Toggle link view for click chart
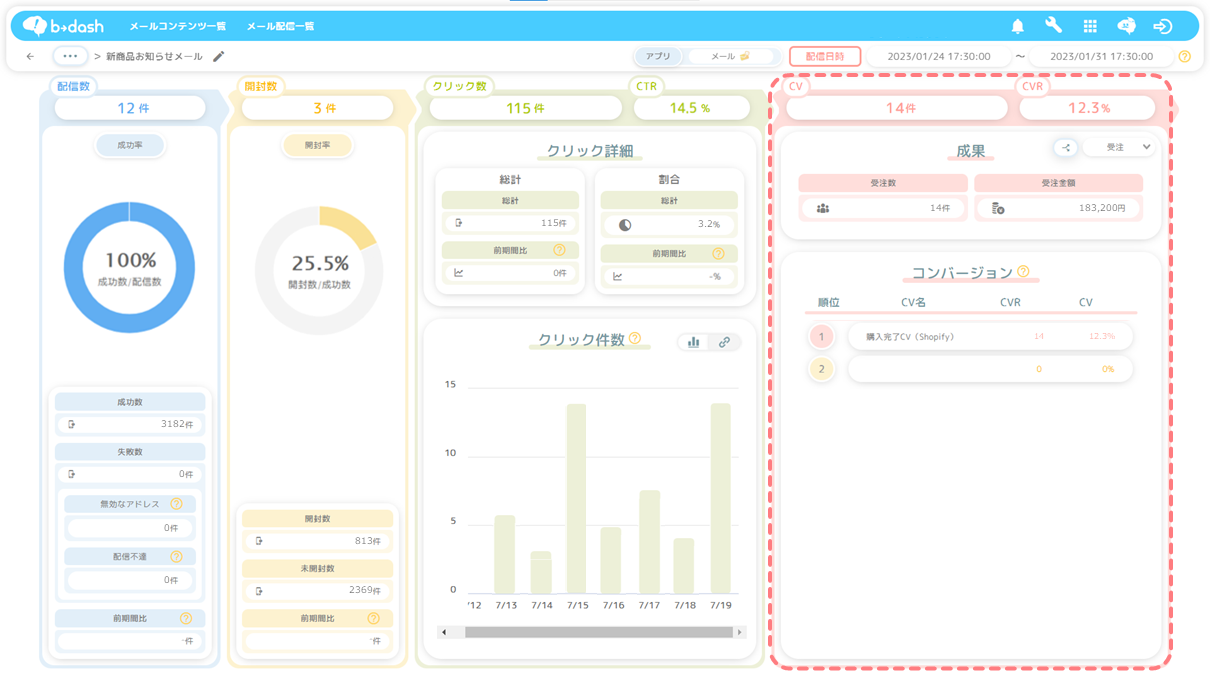The image size is (1210, 680). tap(724, 342)
